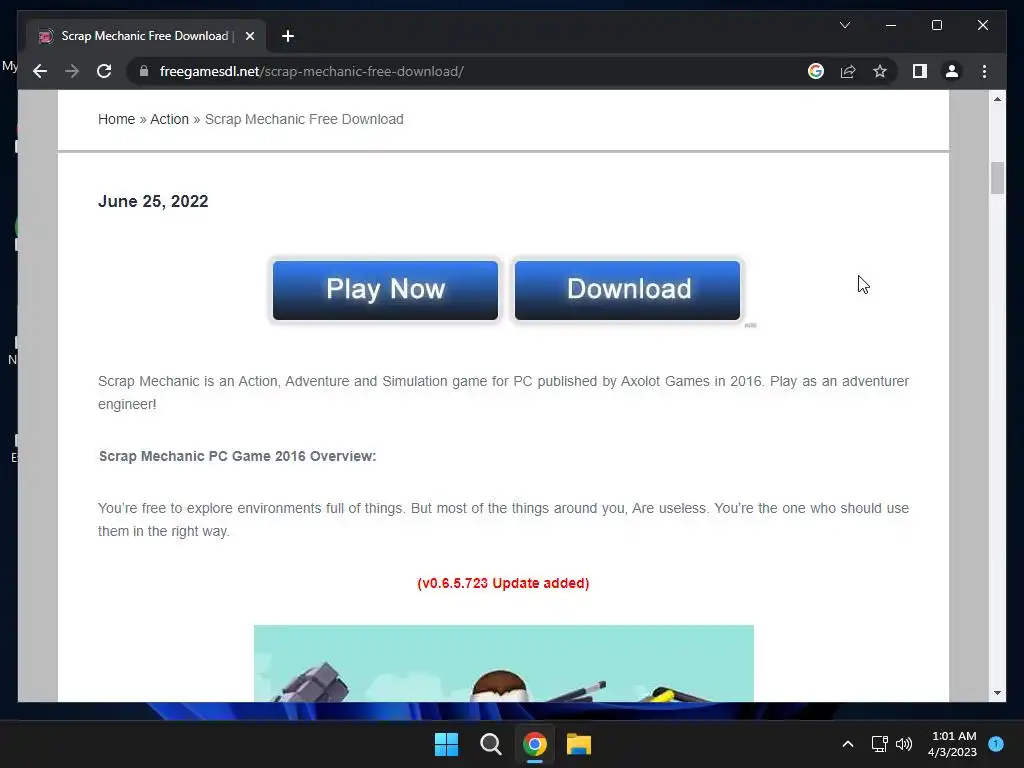This screenshot has height=768, width=1024.
Task: Bookmark this tab with star icon
Action: (x=880, y=71)
